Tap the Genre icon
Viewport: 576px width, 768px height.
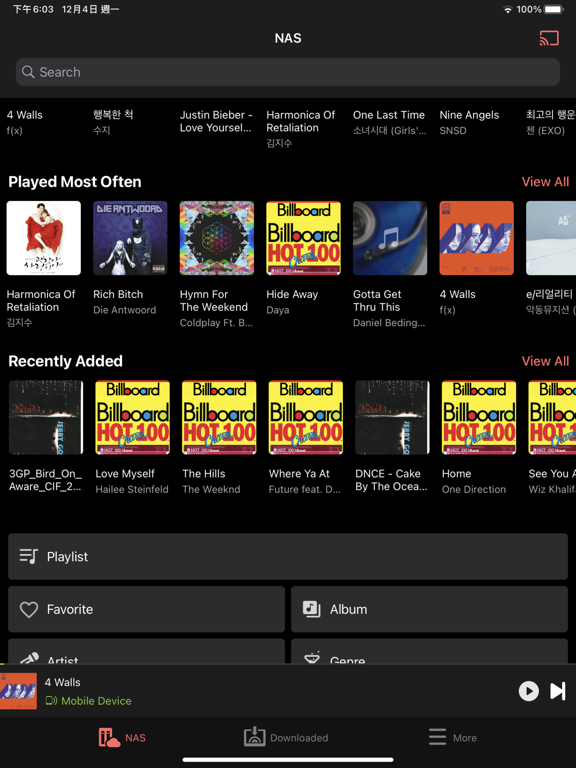point(312,657)
